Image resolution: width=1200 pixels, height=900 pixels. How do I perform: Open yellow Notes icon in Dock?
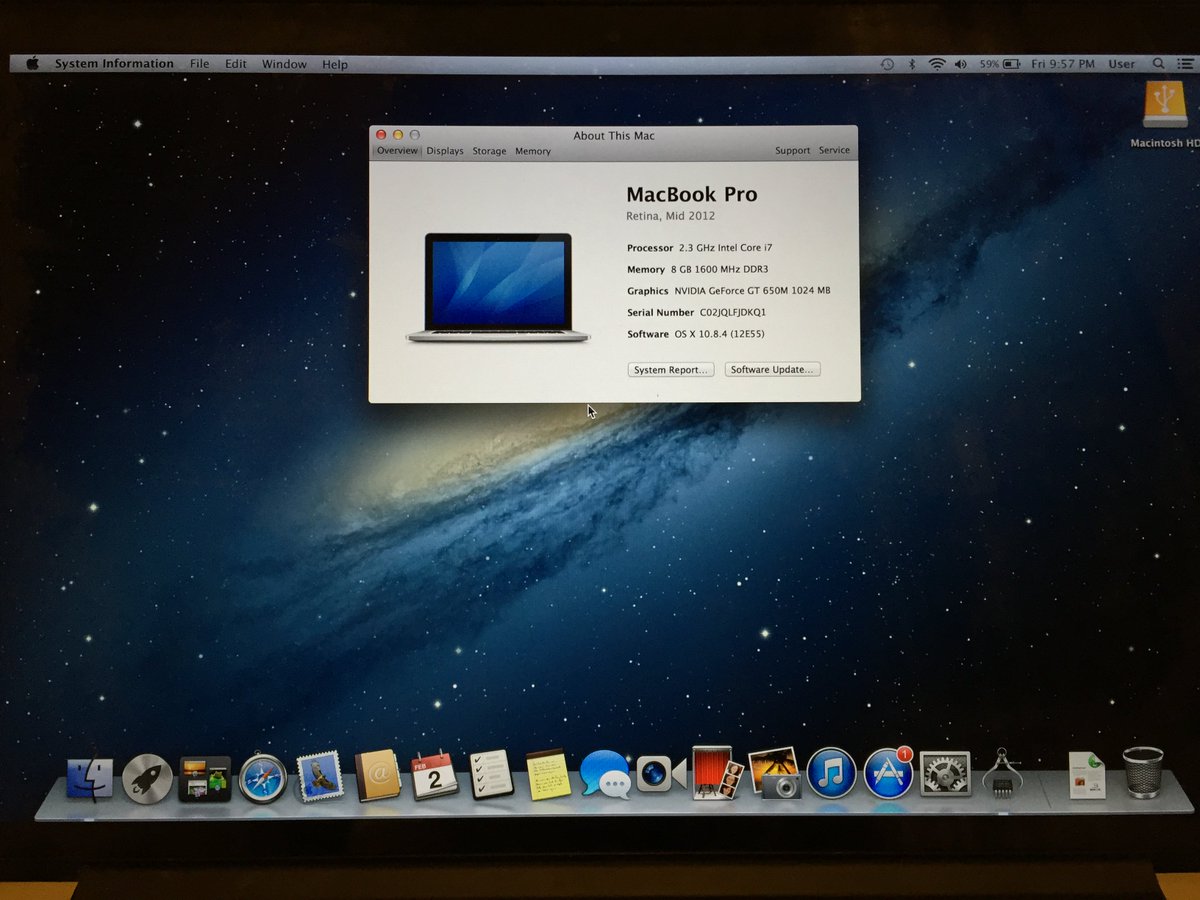pos(548,775)
